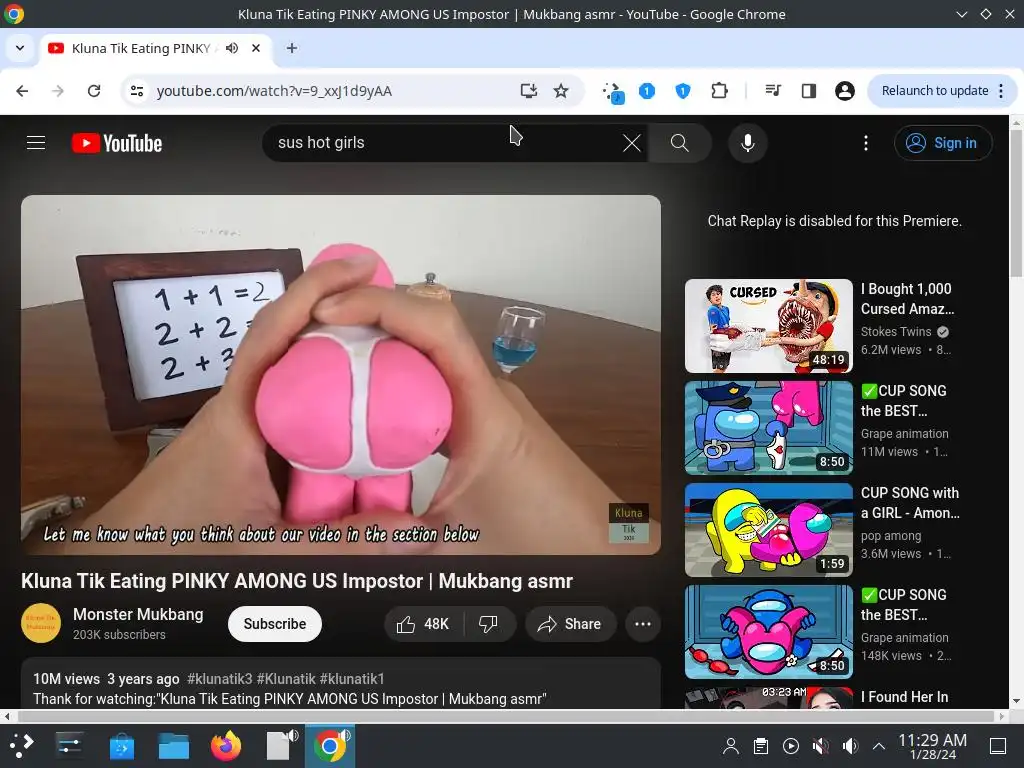Like the video (48K)
This screenshot has width=1024, height=768.
[x=423, y=624]
